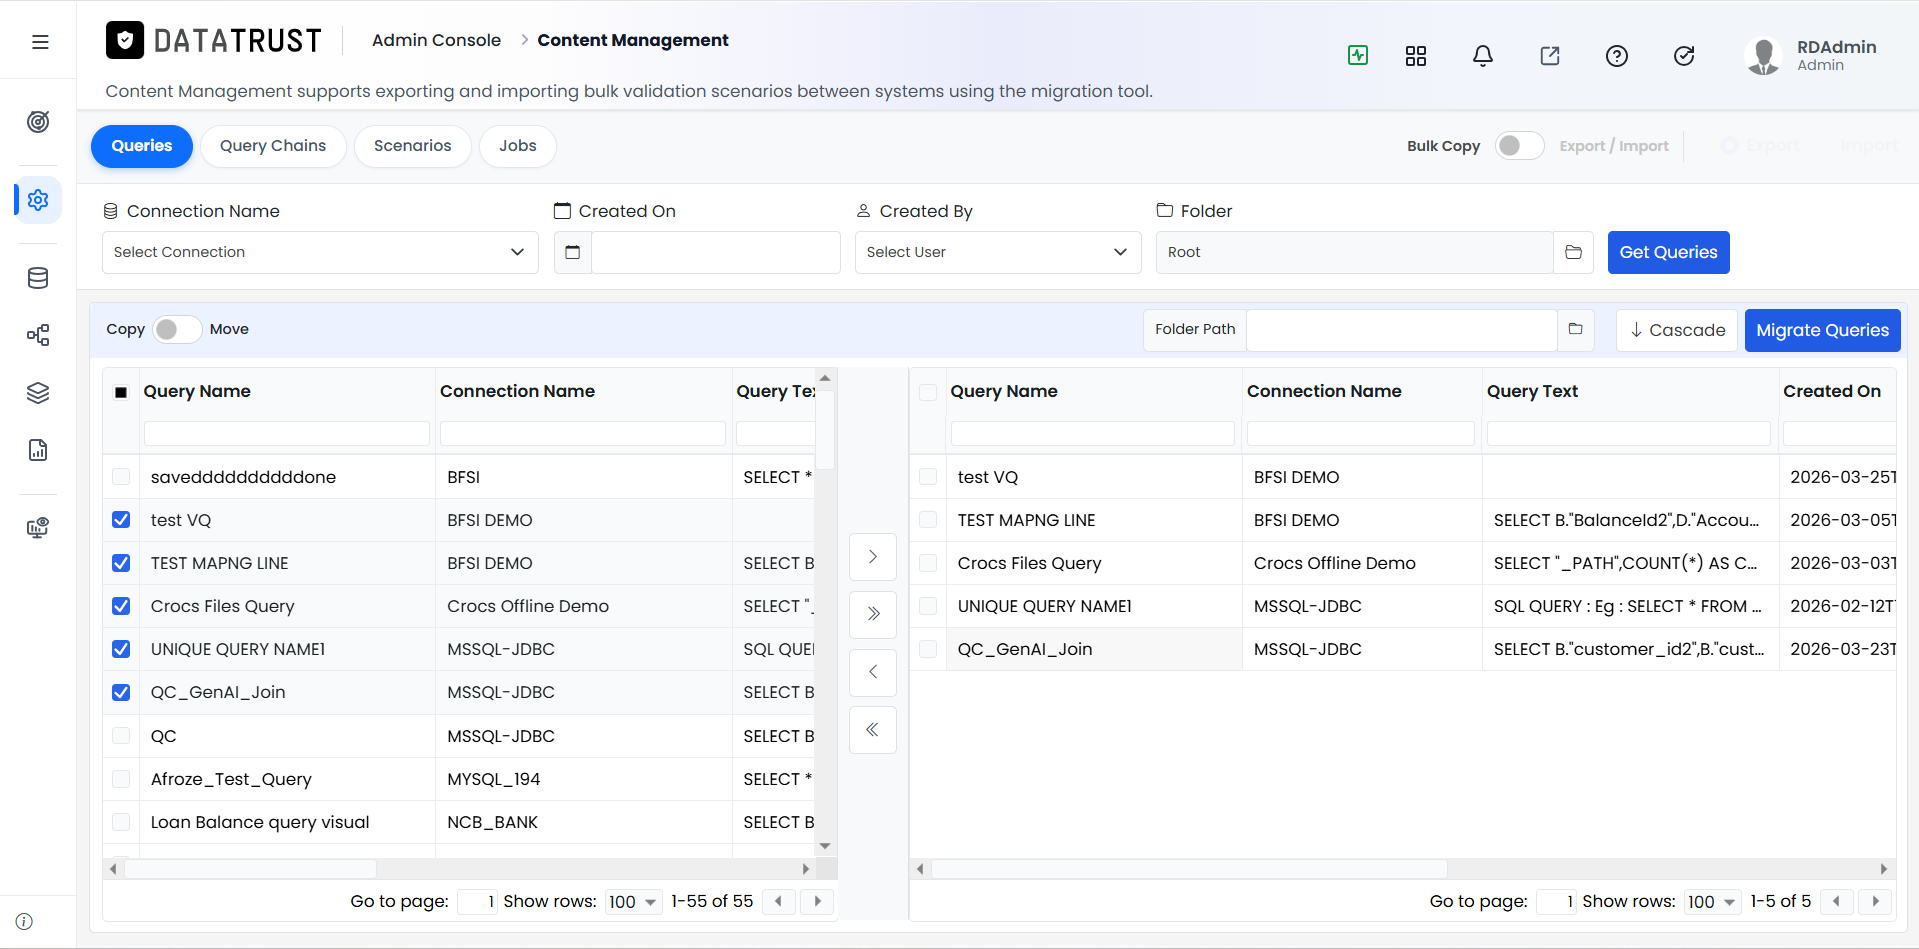Focus the left Query Name filter box
Screen dimensions: 1919x949
[287, 433]
